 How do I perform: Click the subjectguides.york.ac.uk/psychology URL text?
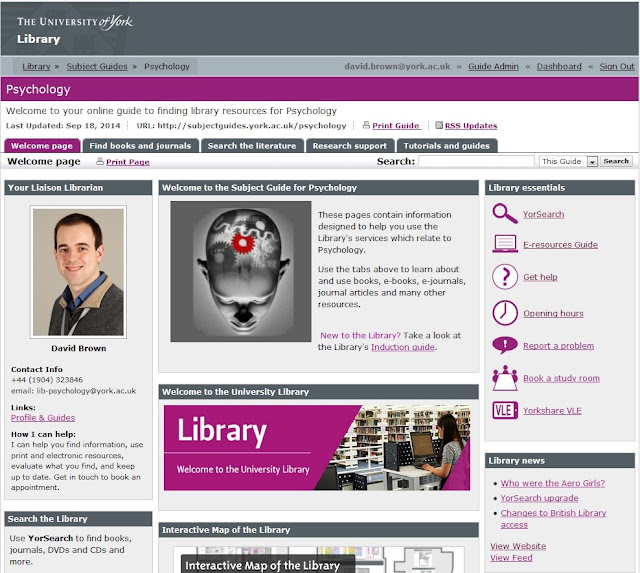(252, 126)
